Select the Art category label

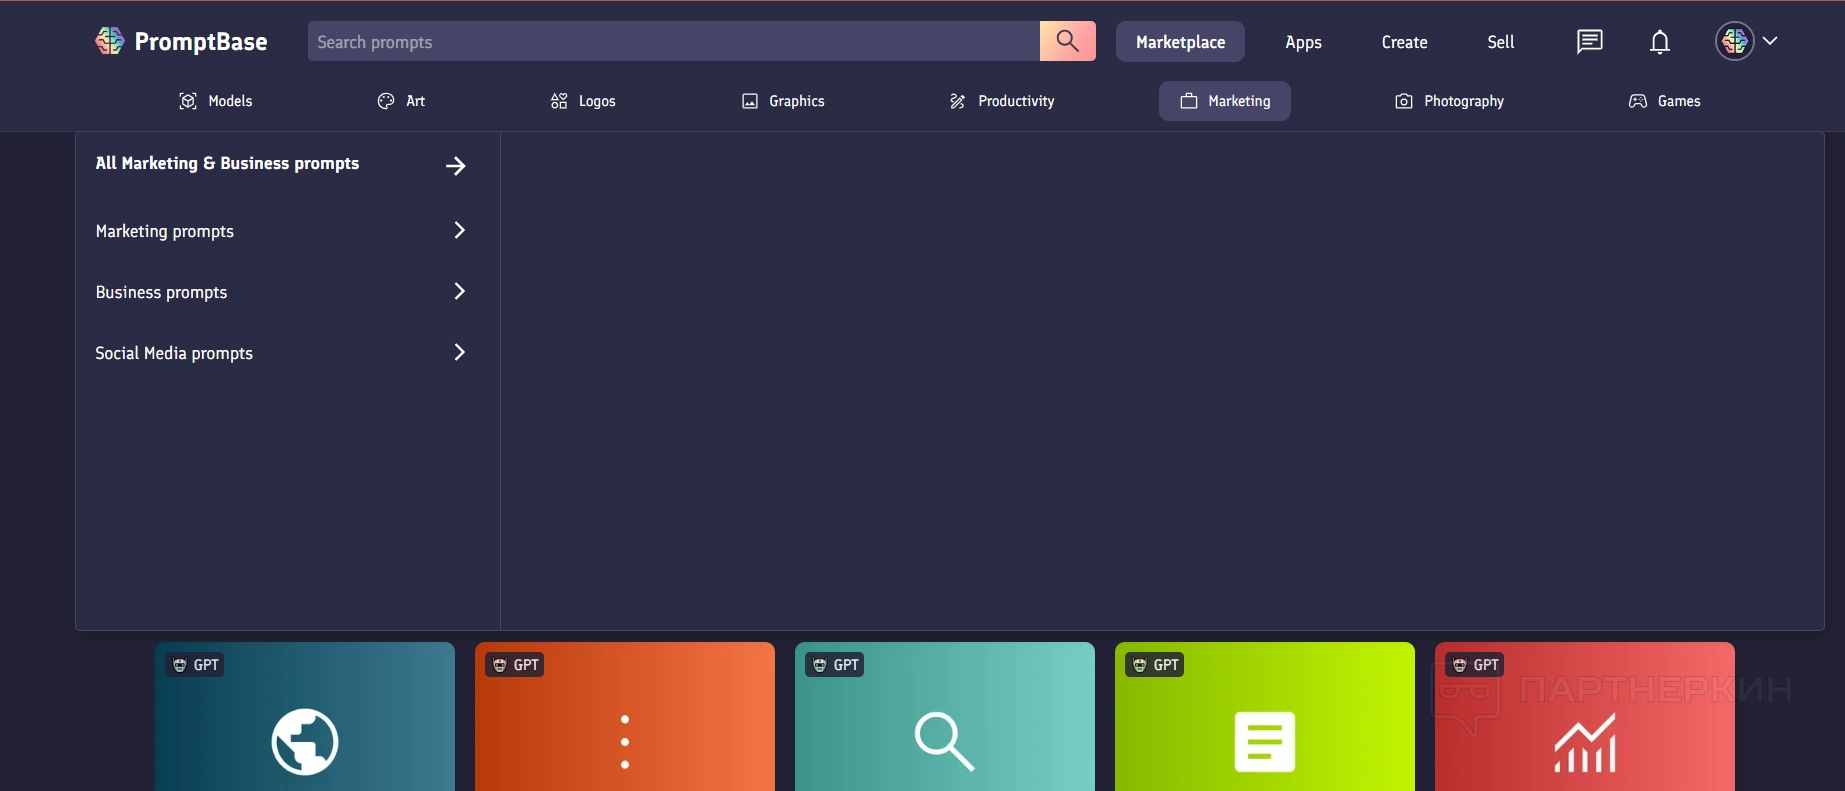tap(416, 101)
